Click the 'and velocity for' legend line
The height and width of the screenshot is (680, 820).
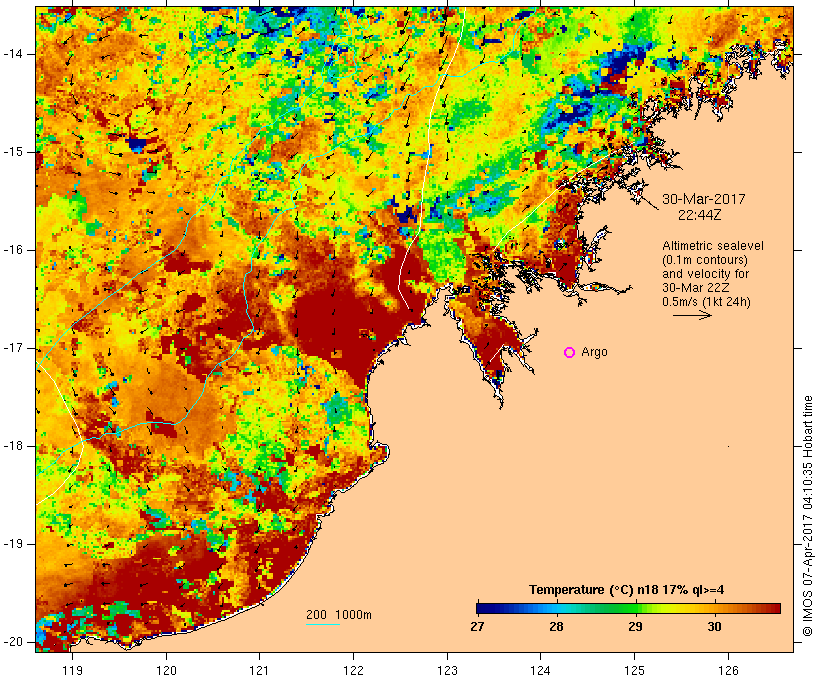pyautogui.click(x=705, y=274)
